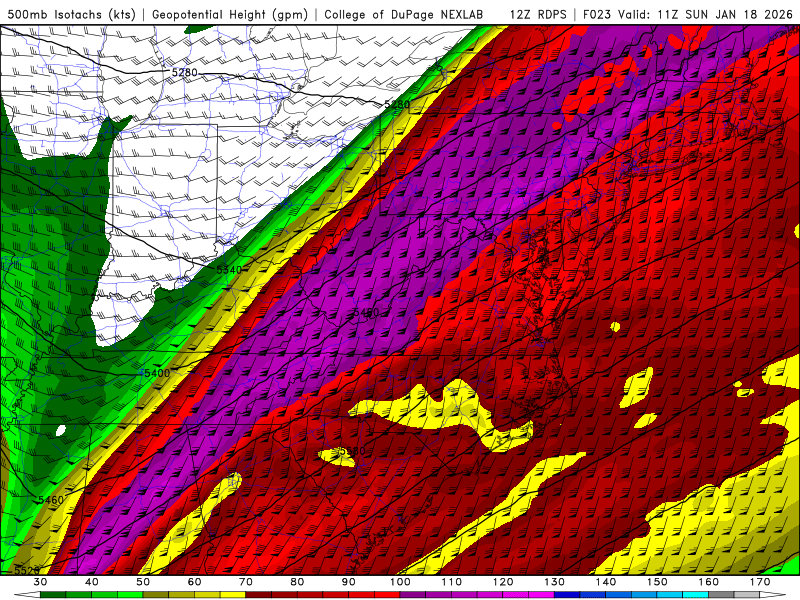Click the color bar value 70

click(x=246, y=582)
